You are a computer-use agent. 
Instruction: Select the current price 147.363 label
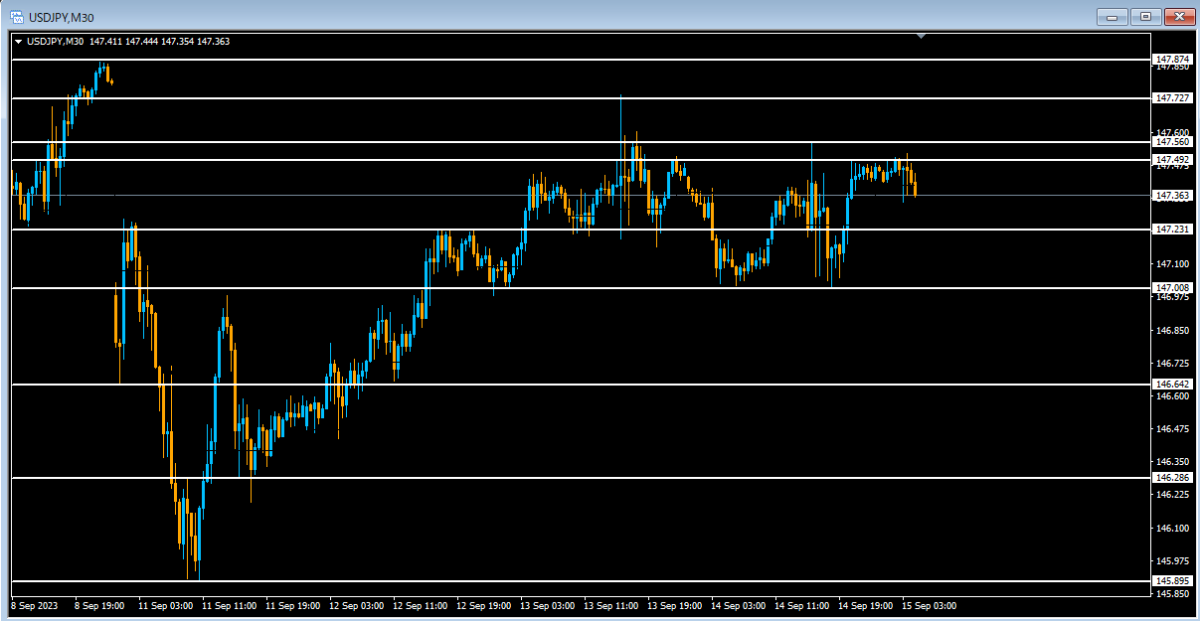tap(1172, 195)
